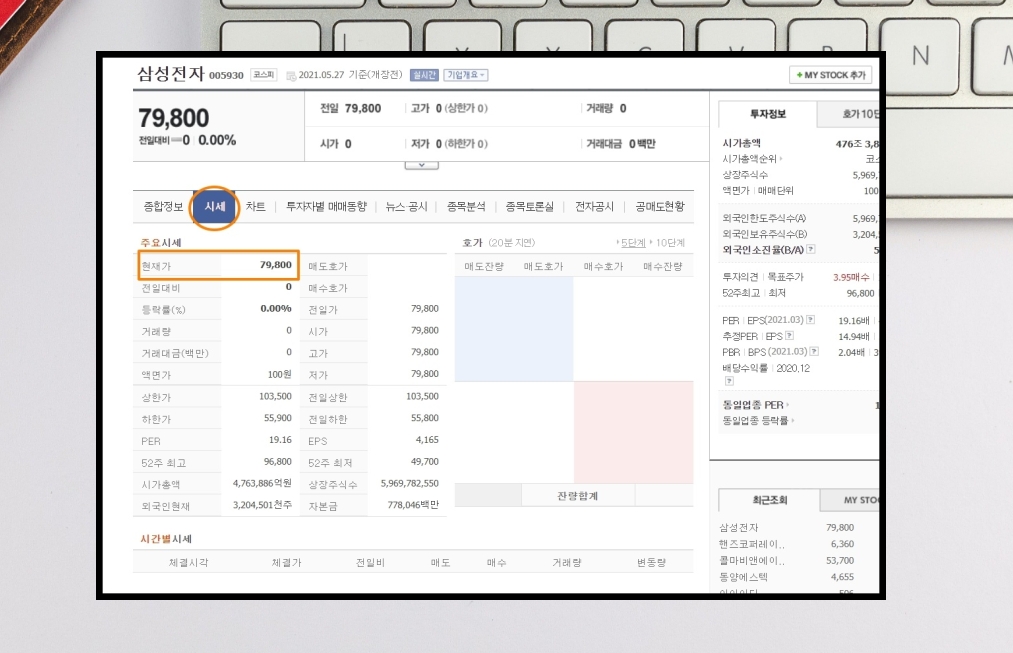Open the 공매도현황 tab
This screenshot has height=653, width=1013.
pyautogui.click(x=659, y=207)
